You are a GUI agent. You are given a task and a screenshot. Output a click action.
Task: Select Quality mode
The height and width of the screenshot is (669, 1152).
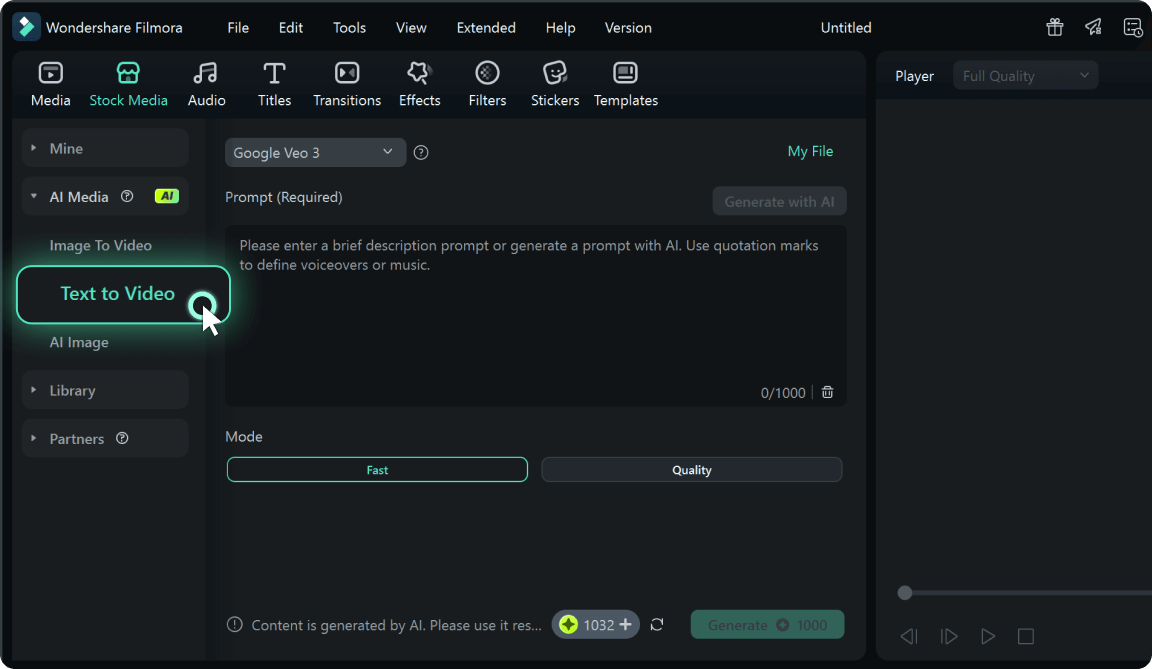691,469
